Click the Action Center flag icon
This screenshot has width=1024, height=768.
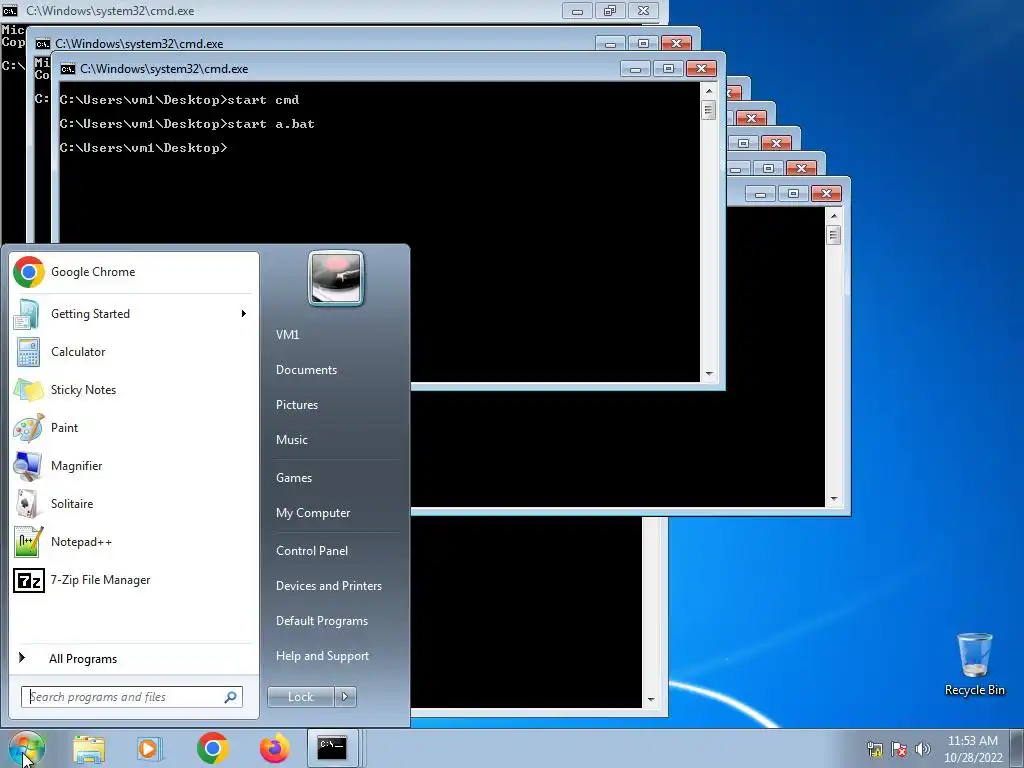pos(899,749)
